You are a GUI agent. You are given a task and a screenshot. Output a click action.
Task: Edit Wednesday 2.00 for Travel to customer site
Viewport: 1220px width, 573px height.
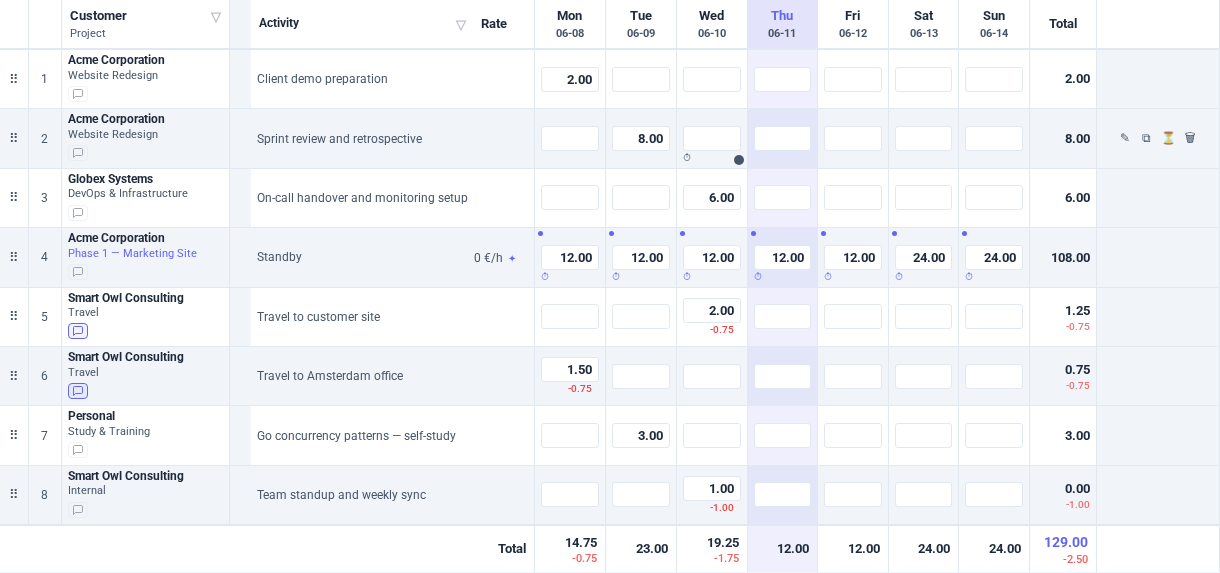click(x=712, y=311)
